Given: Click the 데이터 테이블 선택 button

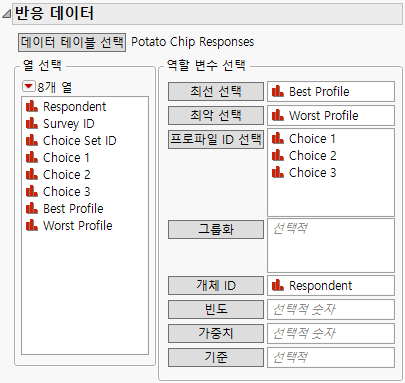Looking at the screenshot, I should coord(72,42).
